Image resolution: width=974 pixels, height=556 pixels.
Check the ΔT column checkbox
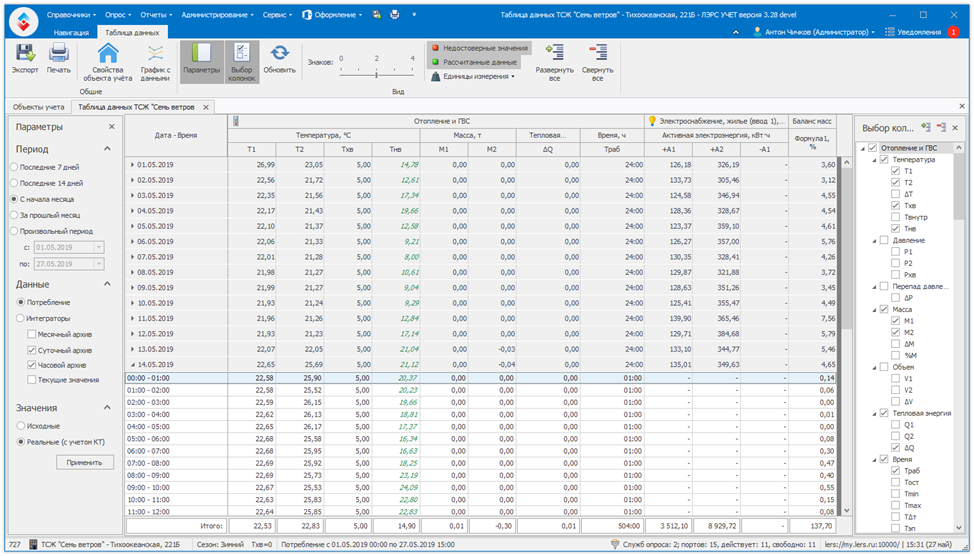click(895, 194)
